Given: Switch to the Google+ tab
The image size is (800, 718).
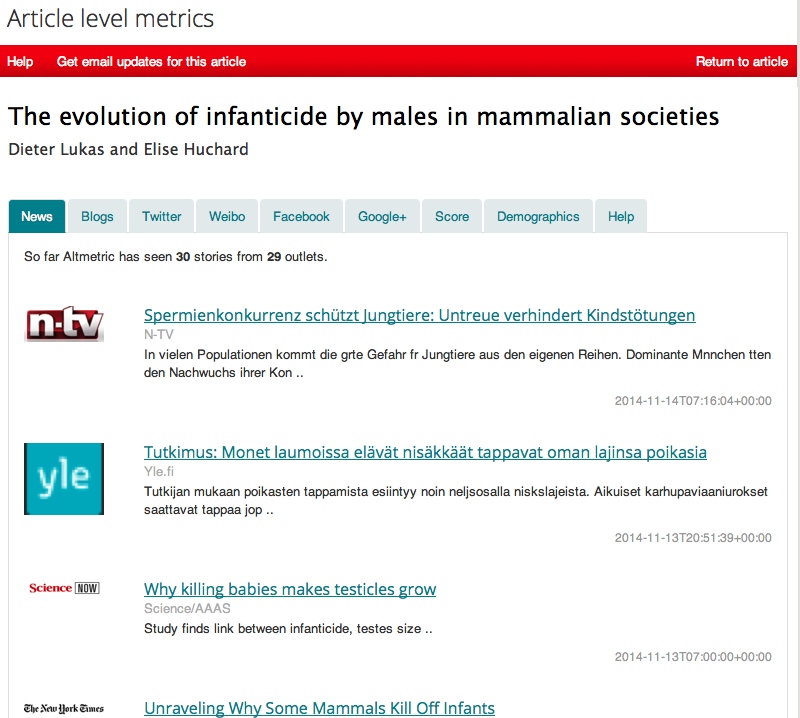Looking at the screenshot, I should pos(382,216).
